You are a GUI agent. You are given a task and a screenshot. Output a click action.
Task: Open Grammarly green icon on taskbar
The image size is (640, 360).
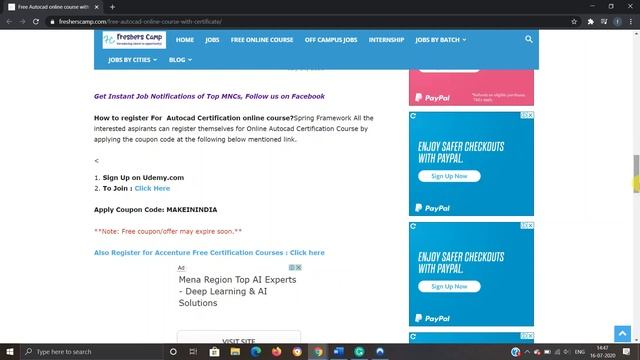click(359, 351)
